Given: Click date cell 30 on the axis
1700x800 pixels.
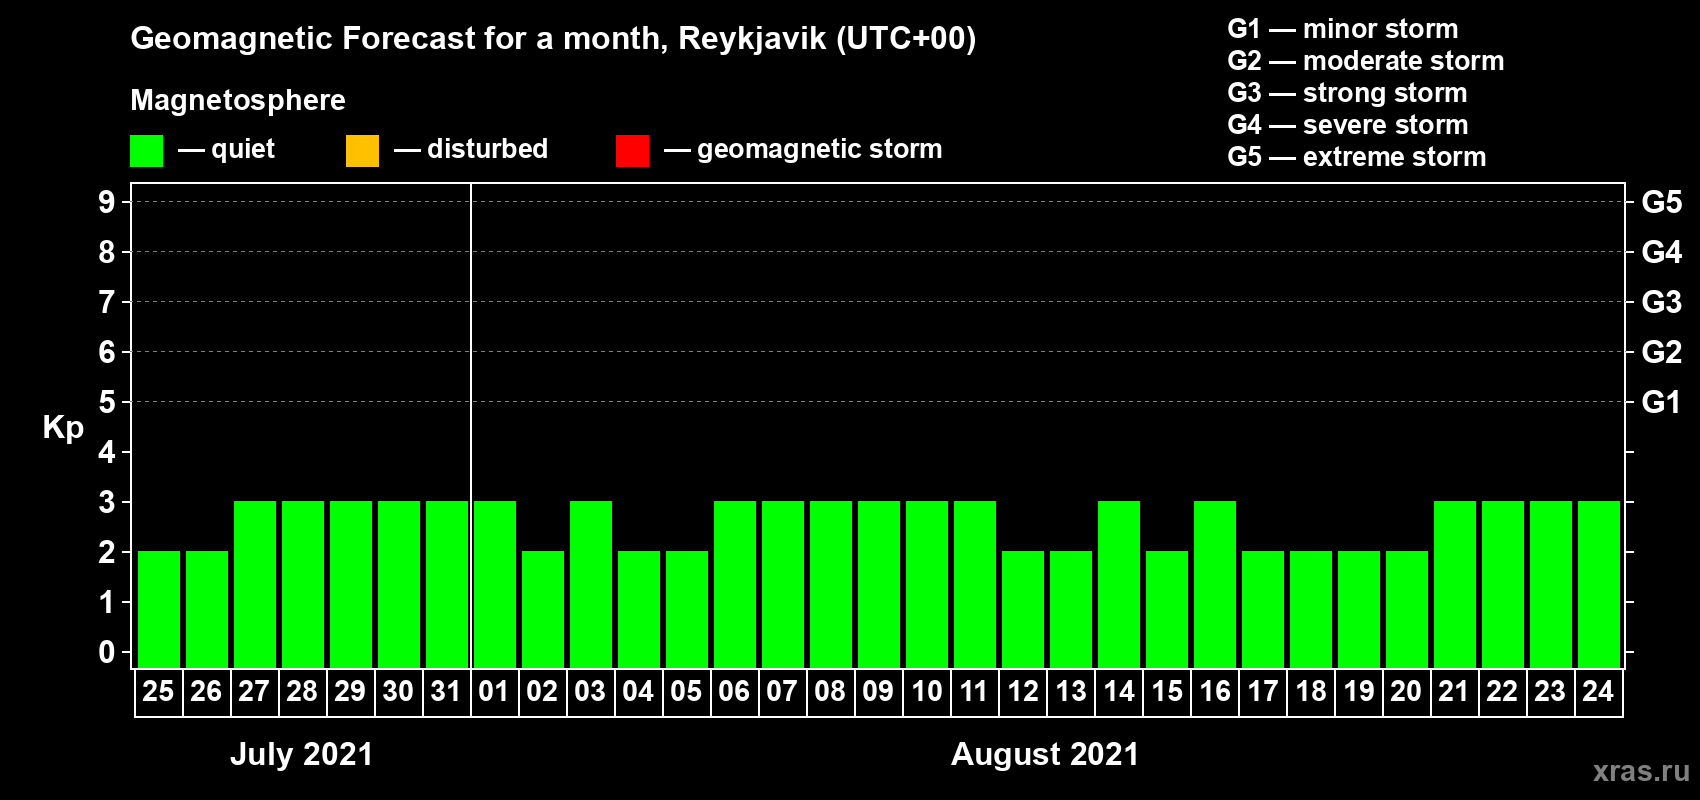Looking at the screenshot, I should 398,692.
